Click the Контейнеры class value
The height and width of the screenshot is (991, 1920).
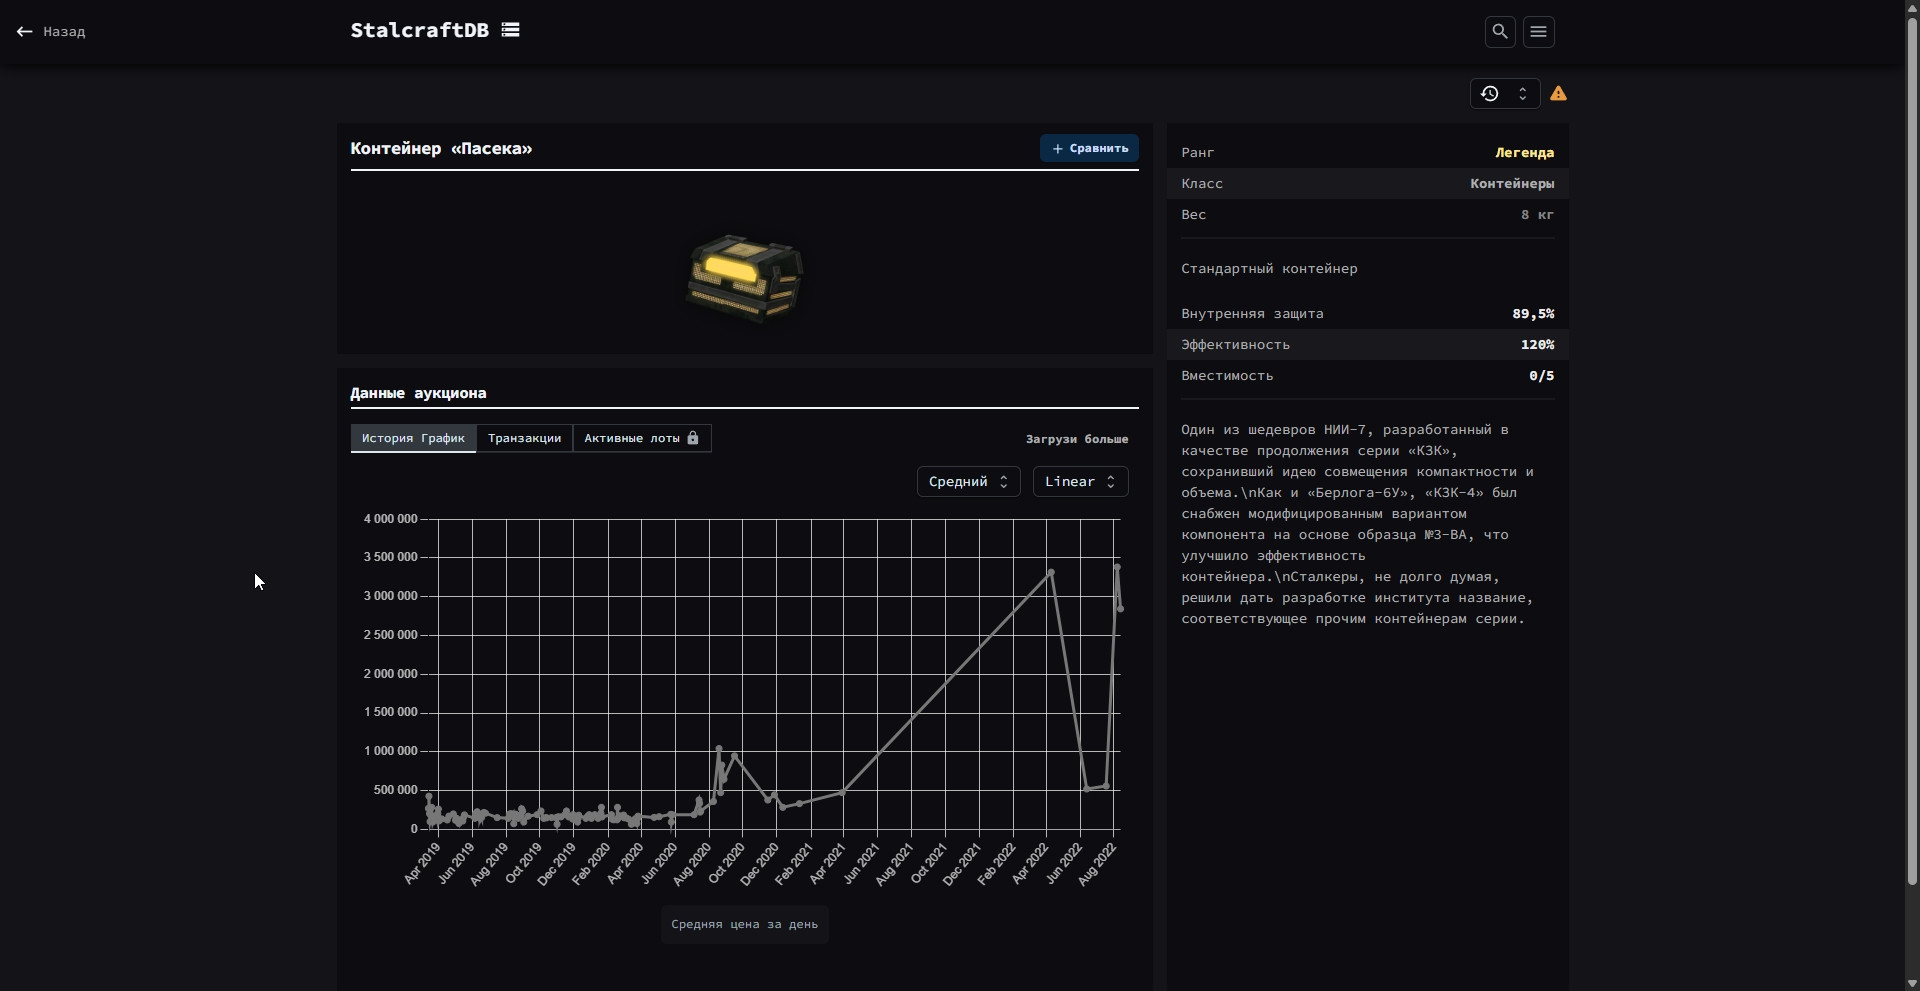[x=1512, y=184]
